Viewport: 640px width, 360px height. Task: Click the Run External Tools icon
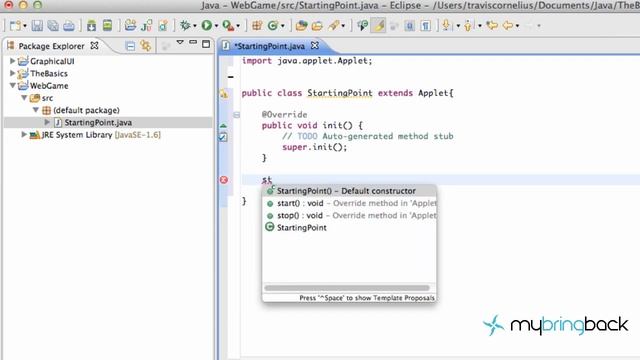228,26
